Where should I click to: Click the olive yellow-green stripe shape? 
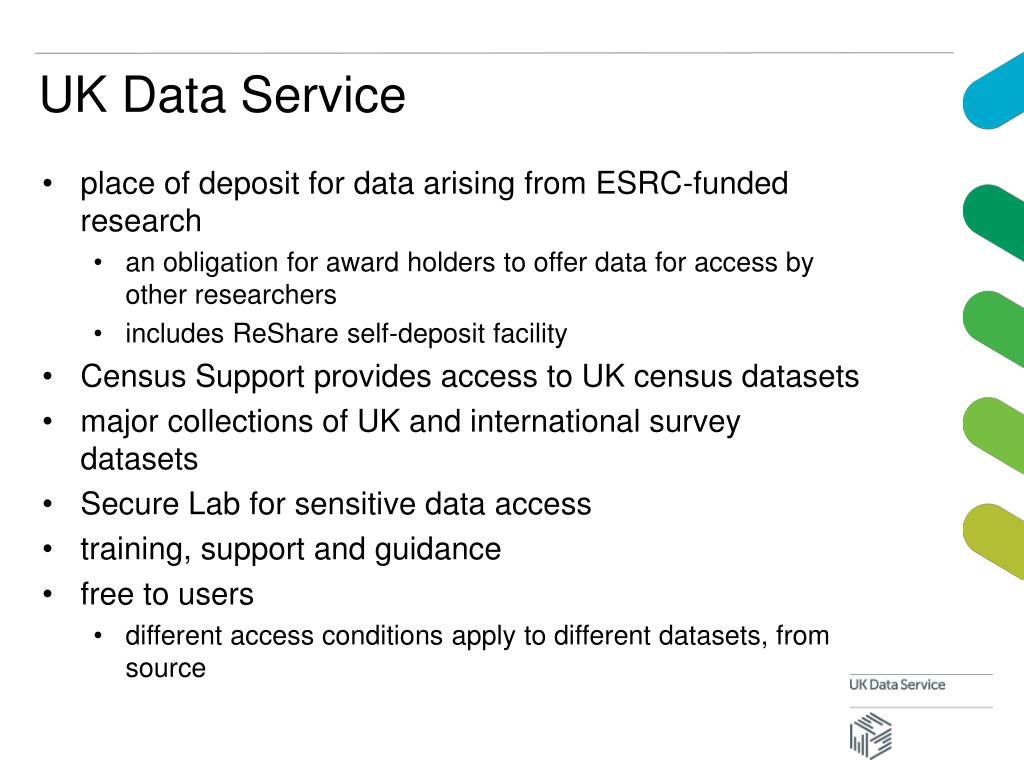[993, 541]
